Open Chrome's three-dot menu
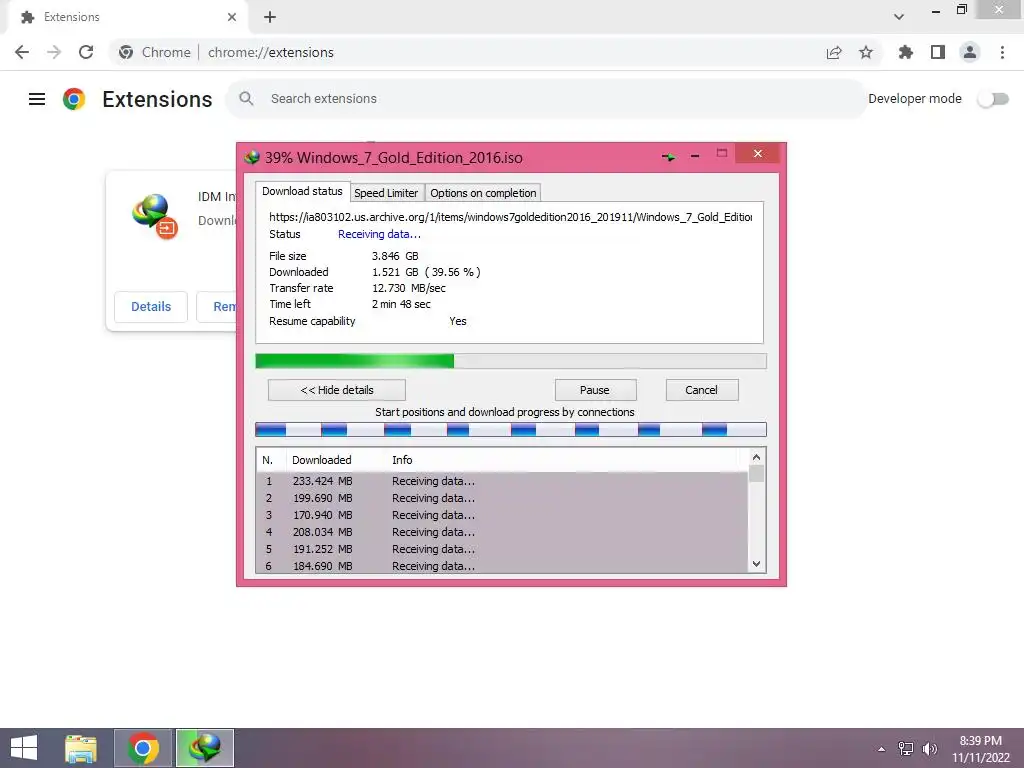 click(1002, 52)
